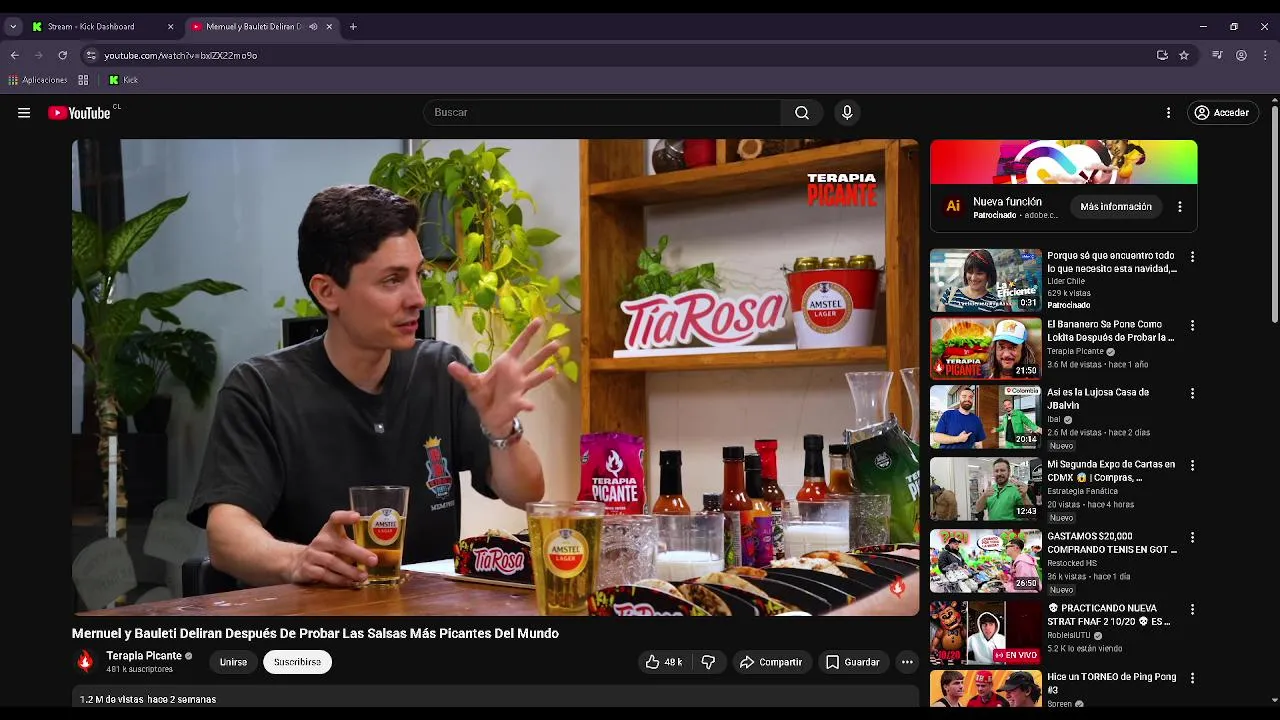Open options for GASTAMOS $20,000 video
The width and height of the screenshot is (1280, 720).
[1192, 538]
